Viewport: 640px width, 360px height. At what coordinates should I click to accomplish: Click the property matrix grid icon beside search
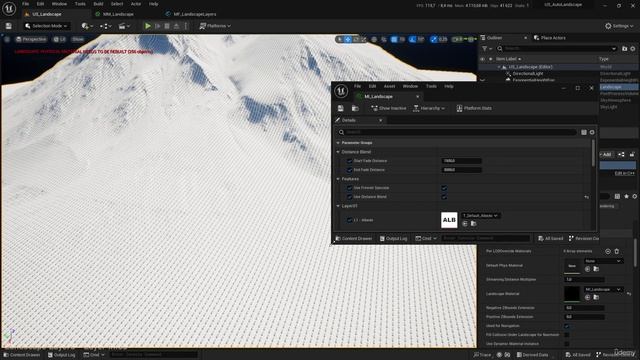click(584, 132)
